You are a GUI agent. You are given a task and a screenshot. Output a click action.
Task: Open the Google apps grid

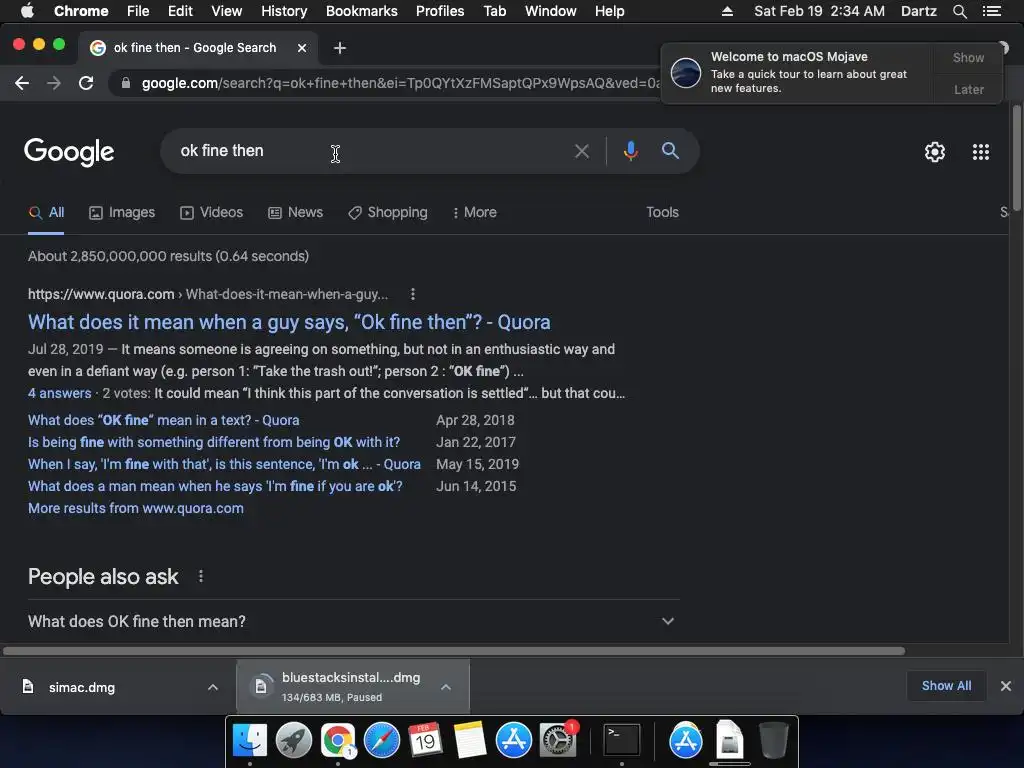[x=980, y=152]
